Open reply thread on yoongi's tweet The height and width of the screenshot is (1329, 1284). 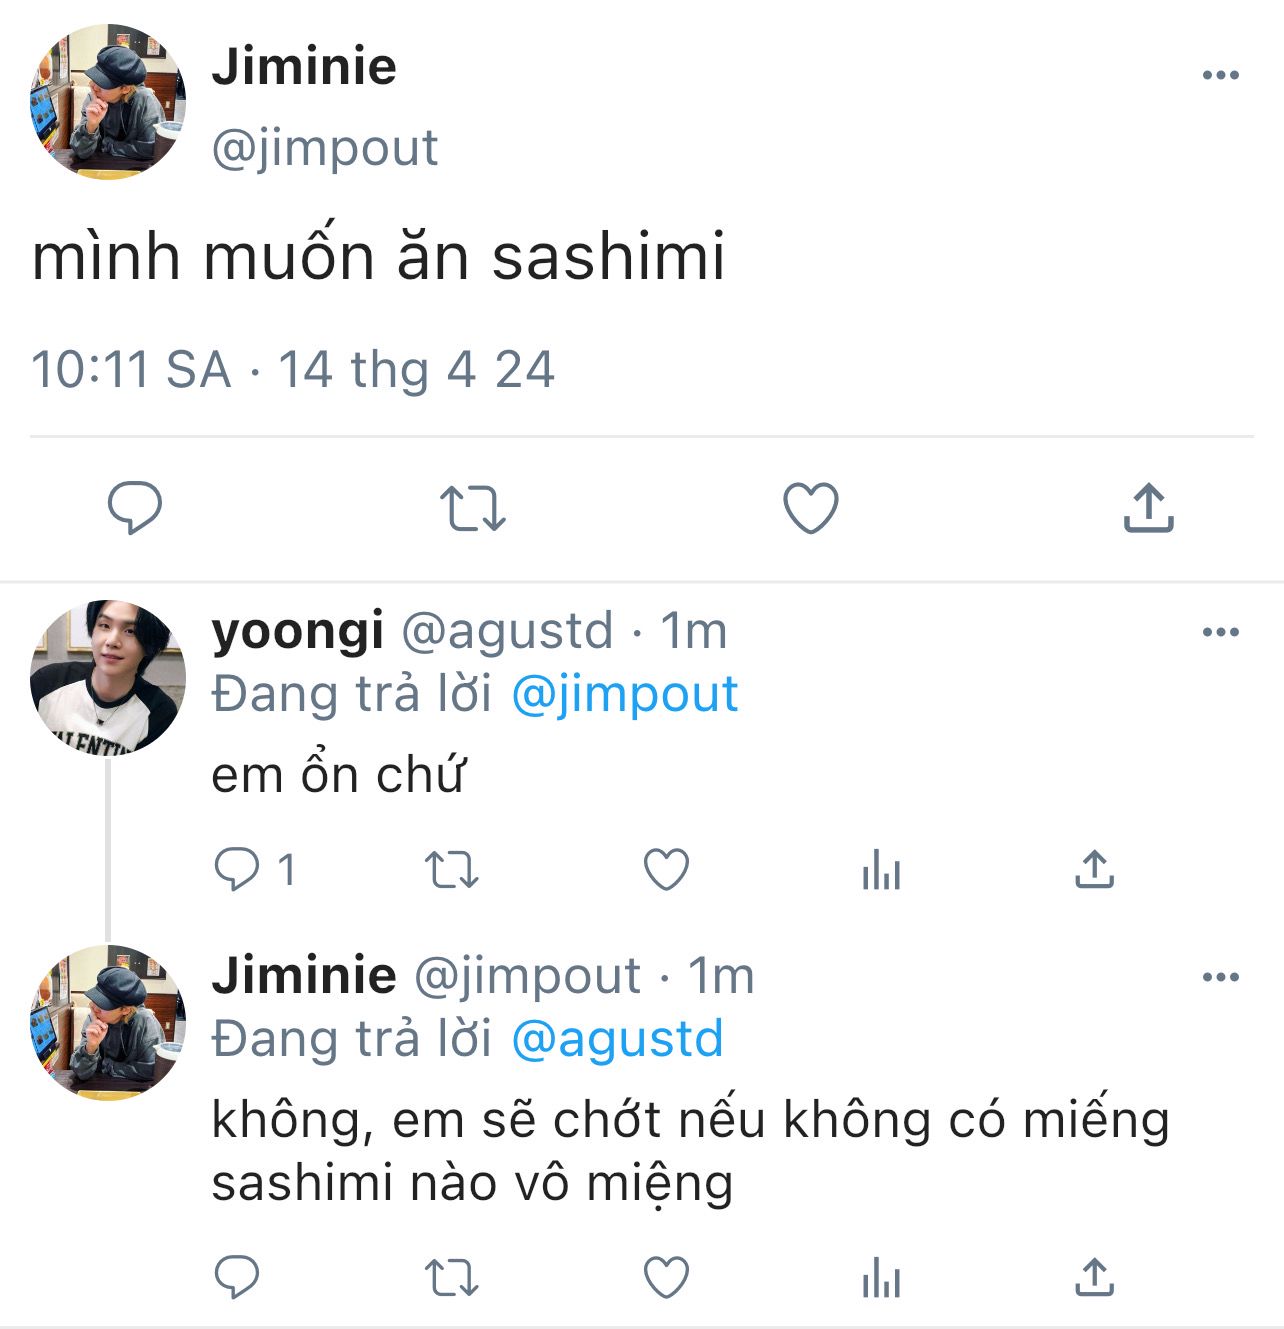(238, 869)
